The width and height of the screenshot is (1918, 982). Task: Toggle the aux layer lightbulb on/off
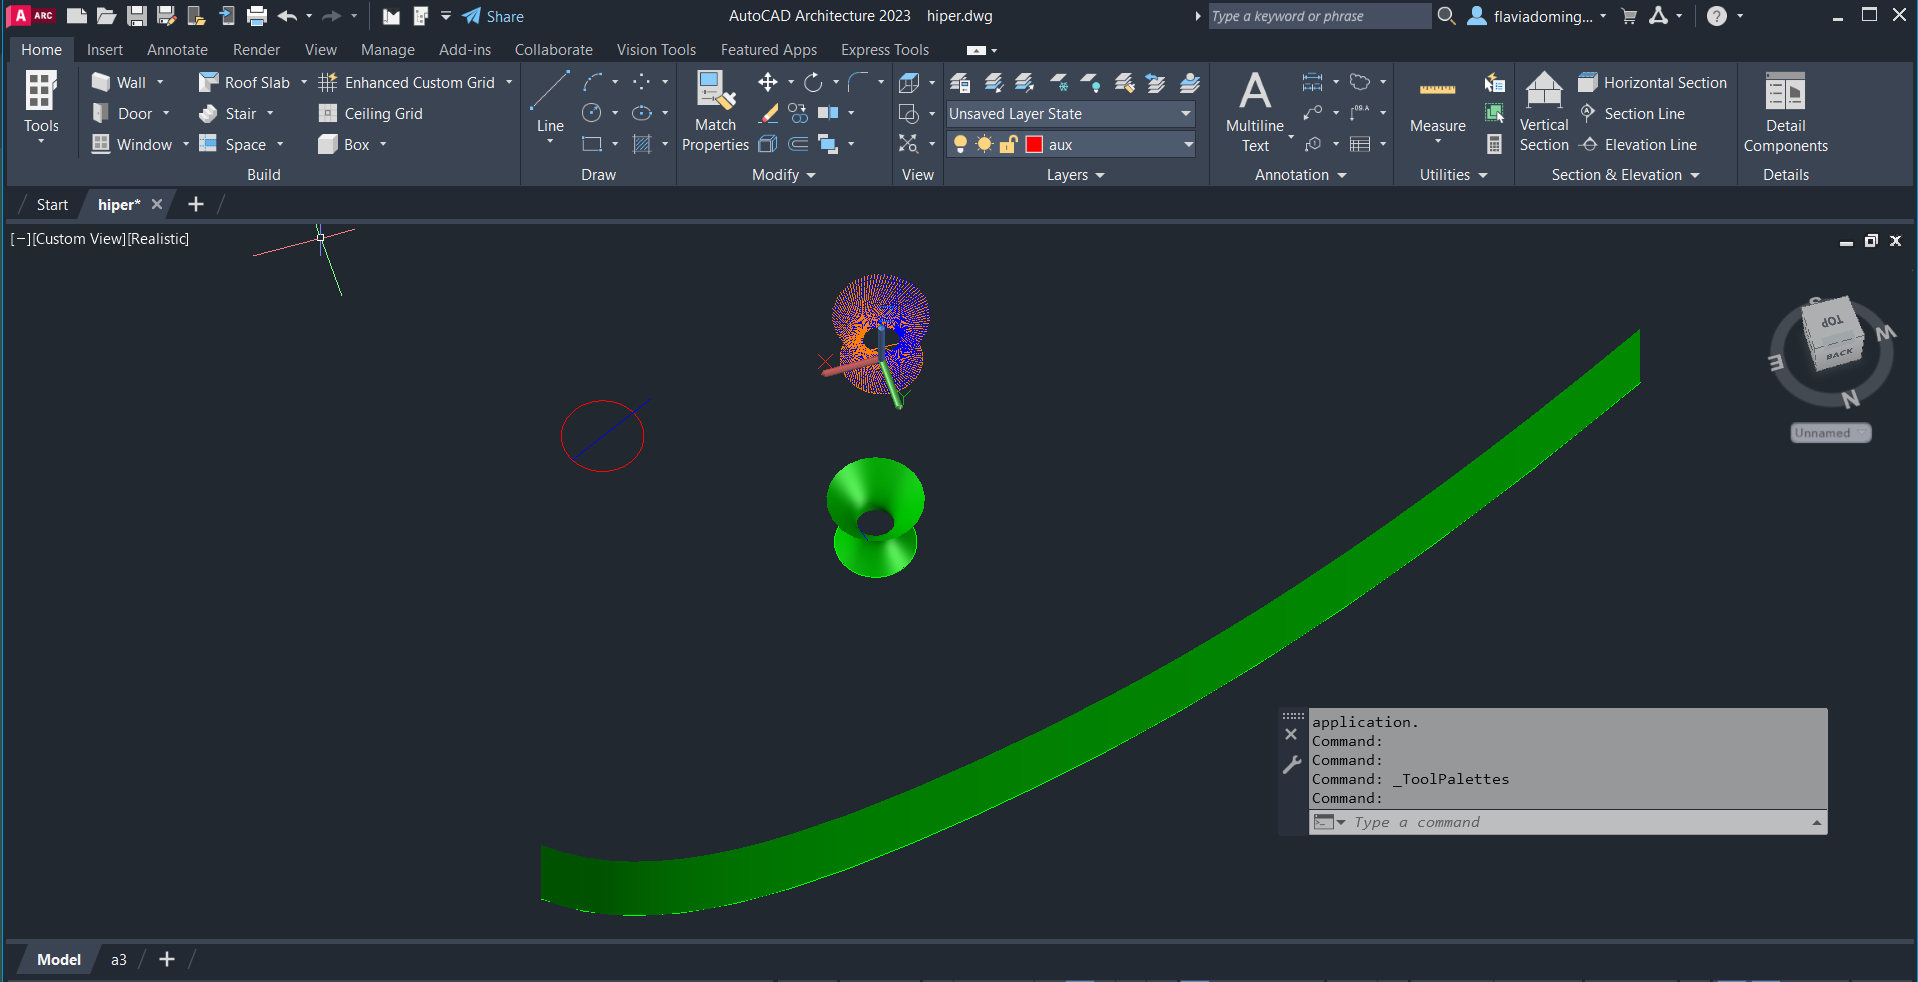pos(960,145)
